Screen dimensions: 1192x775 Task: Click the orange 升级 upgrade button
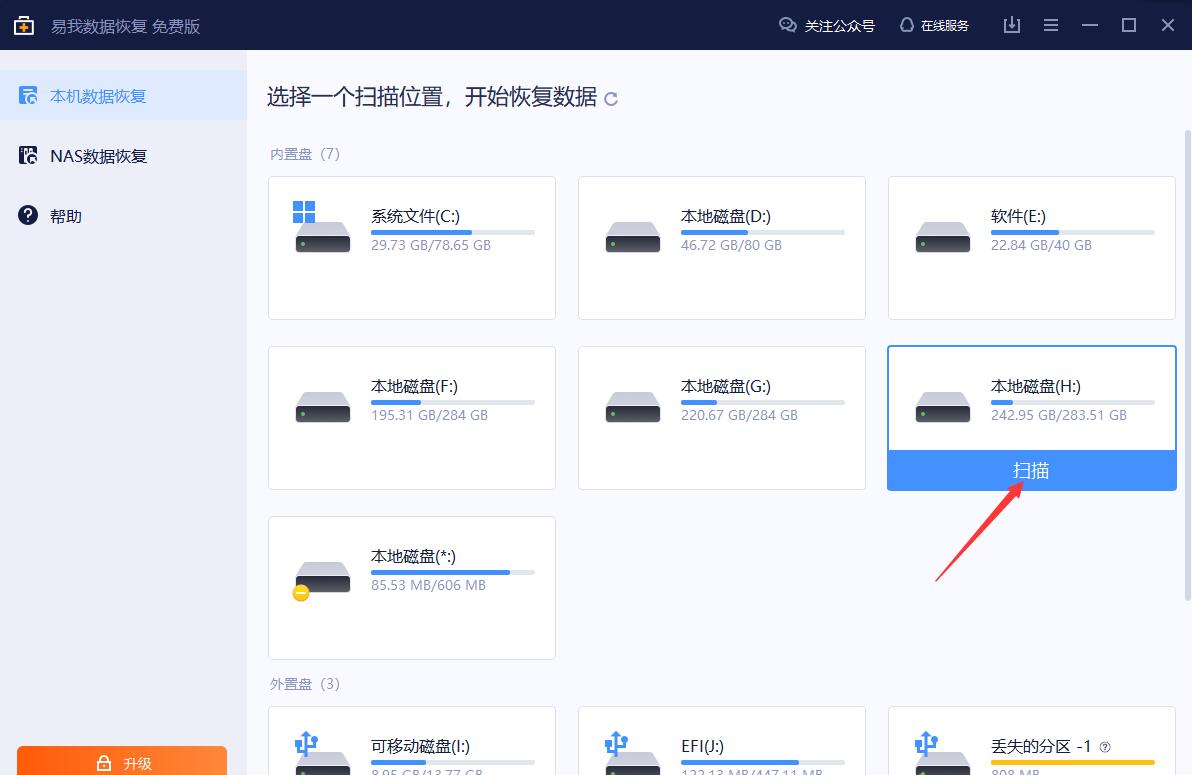(x=122, y=762)
